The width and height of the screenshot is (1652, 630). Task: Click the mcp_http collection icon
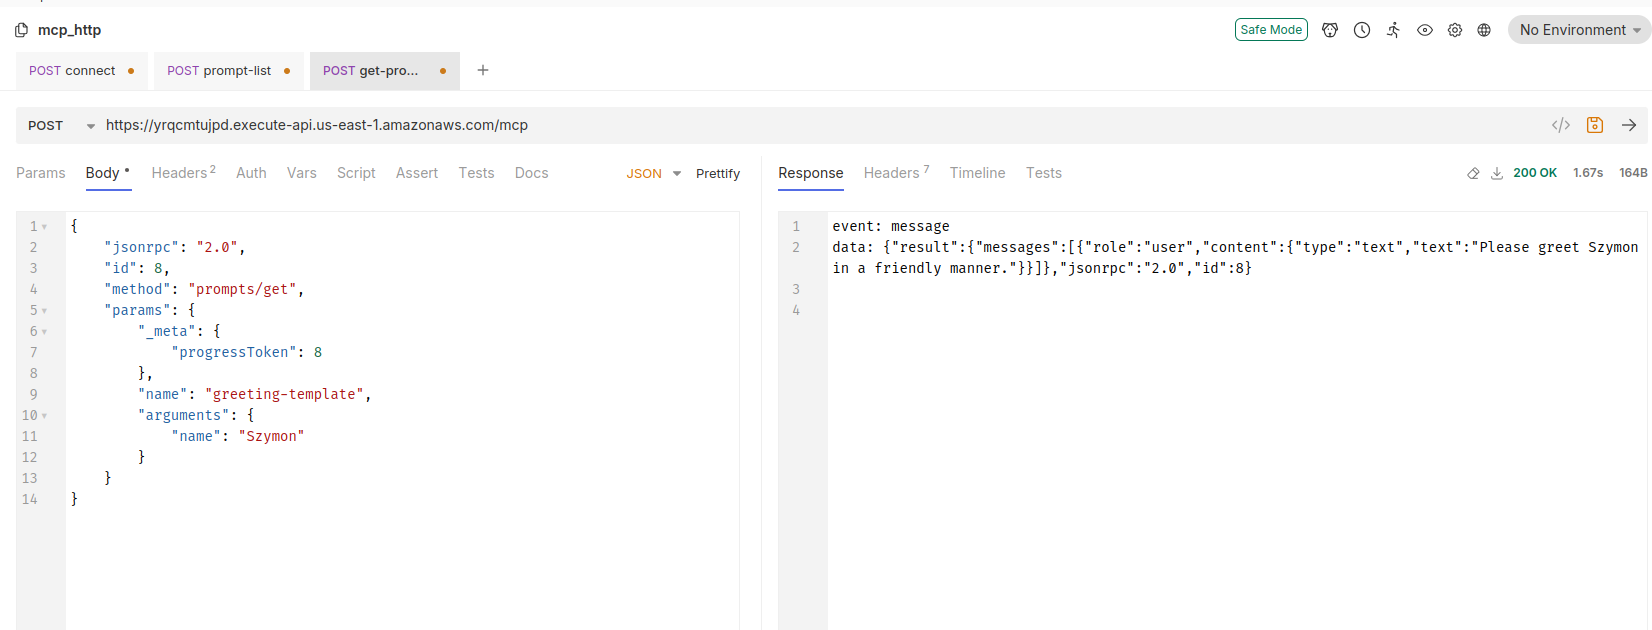(x=21, y=30)
